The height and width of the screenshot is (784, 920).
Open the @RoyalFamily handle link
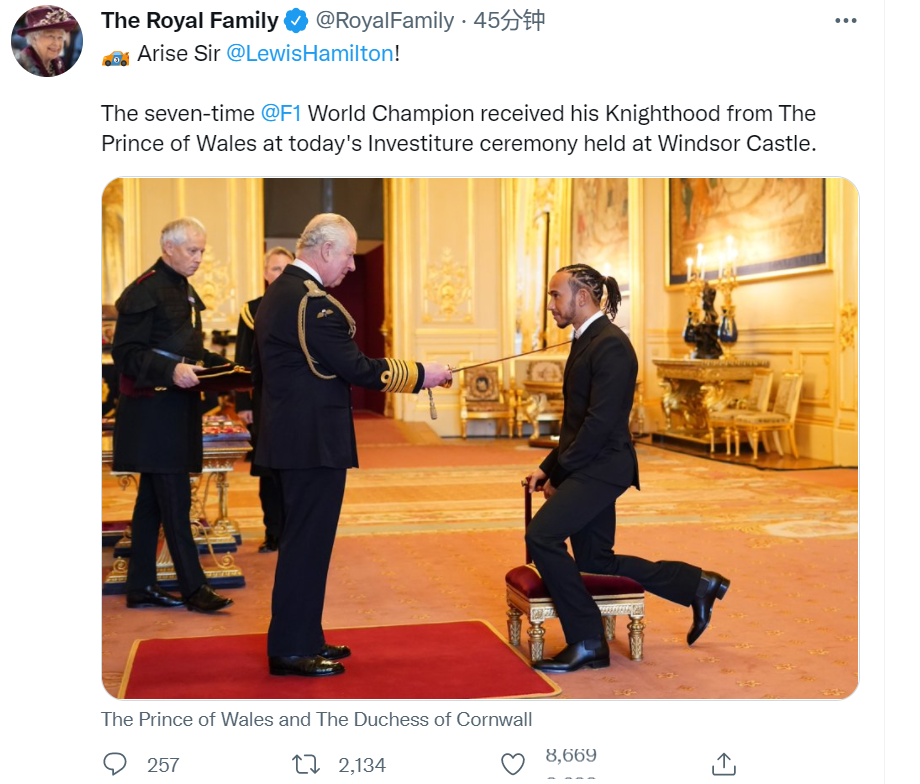385,20
